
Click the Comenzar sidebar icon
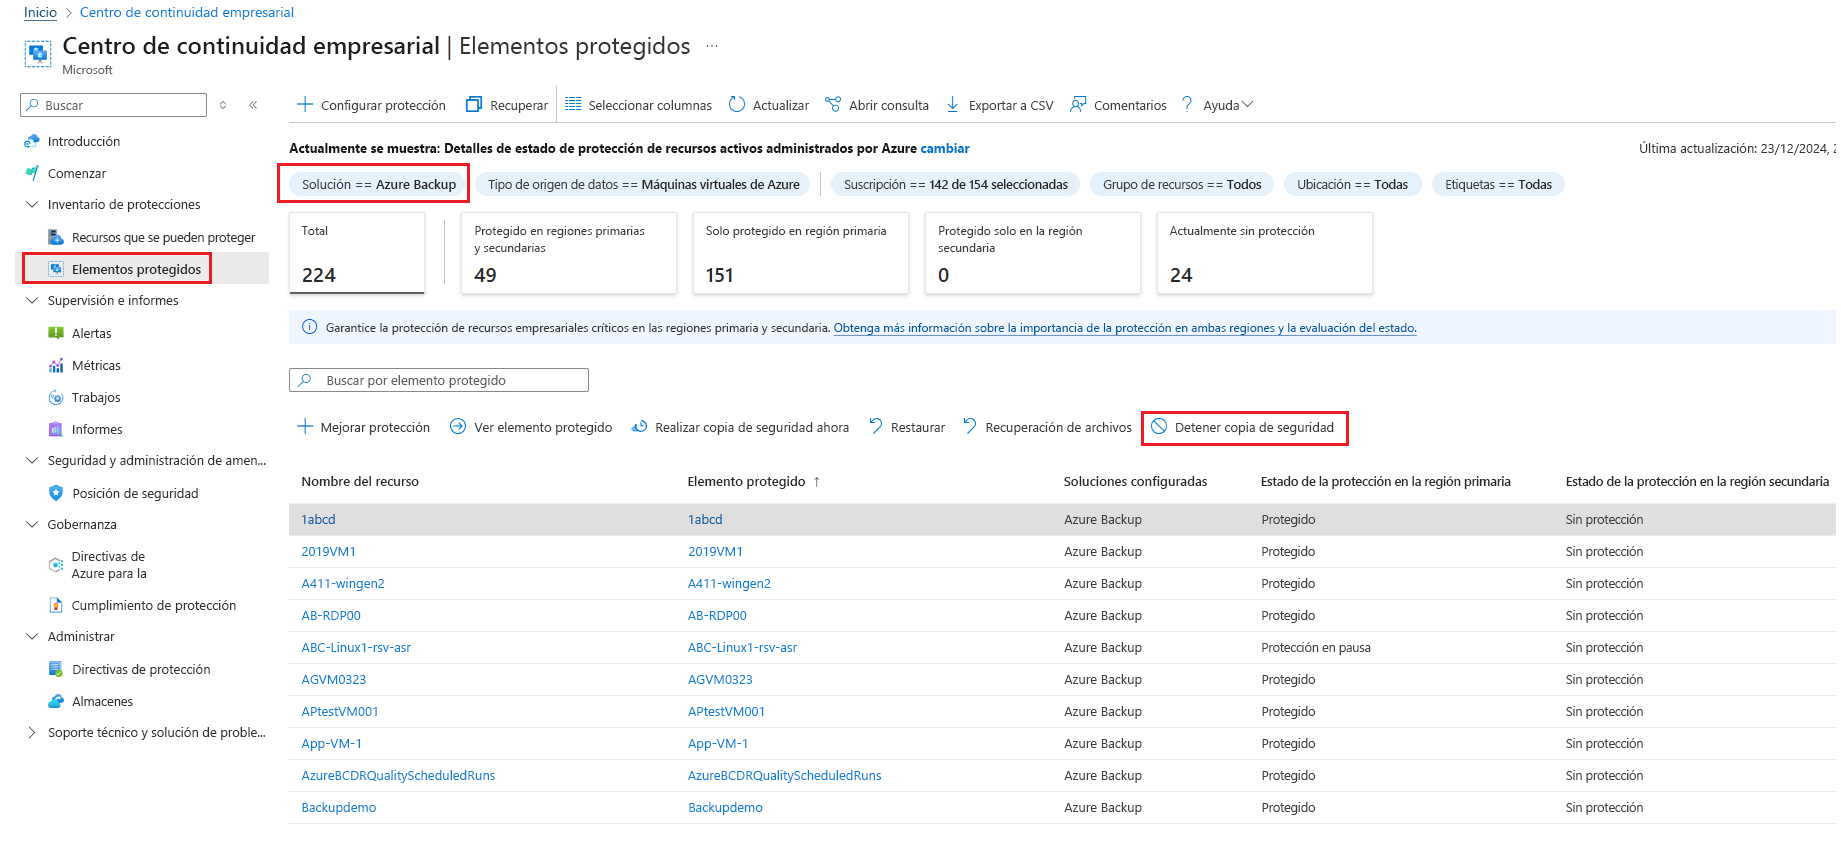(32, 173)
